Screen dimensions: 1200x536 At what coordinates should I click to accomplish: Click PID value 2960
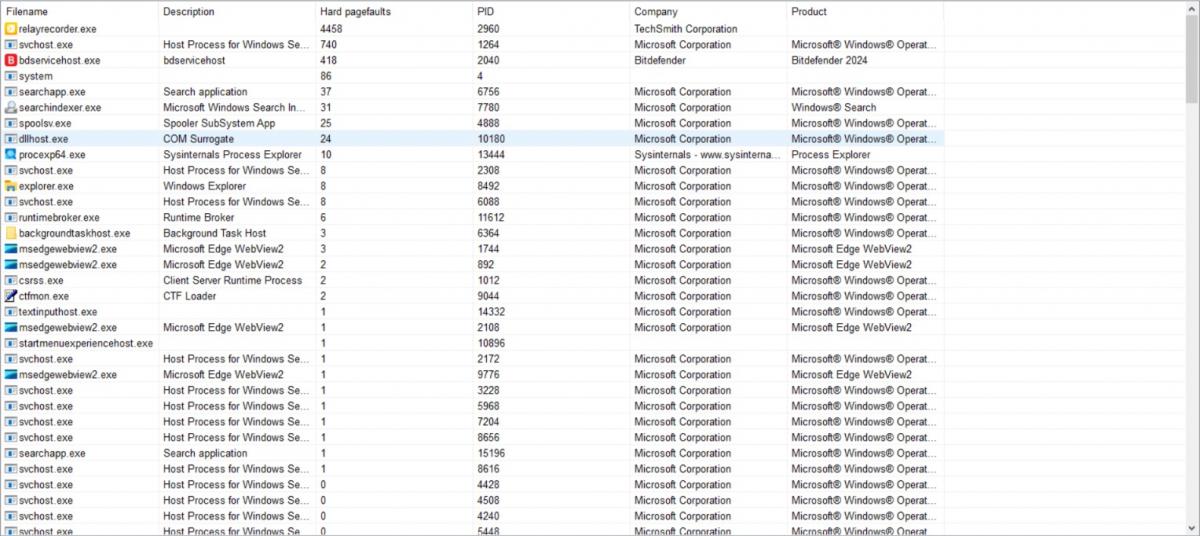tap(488, 29)
